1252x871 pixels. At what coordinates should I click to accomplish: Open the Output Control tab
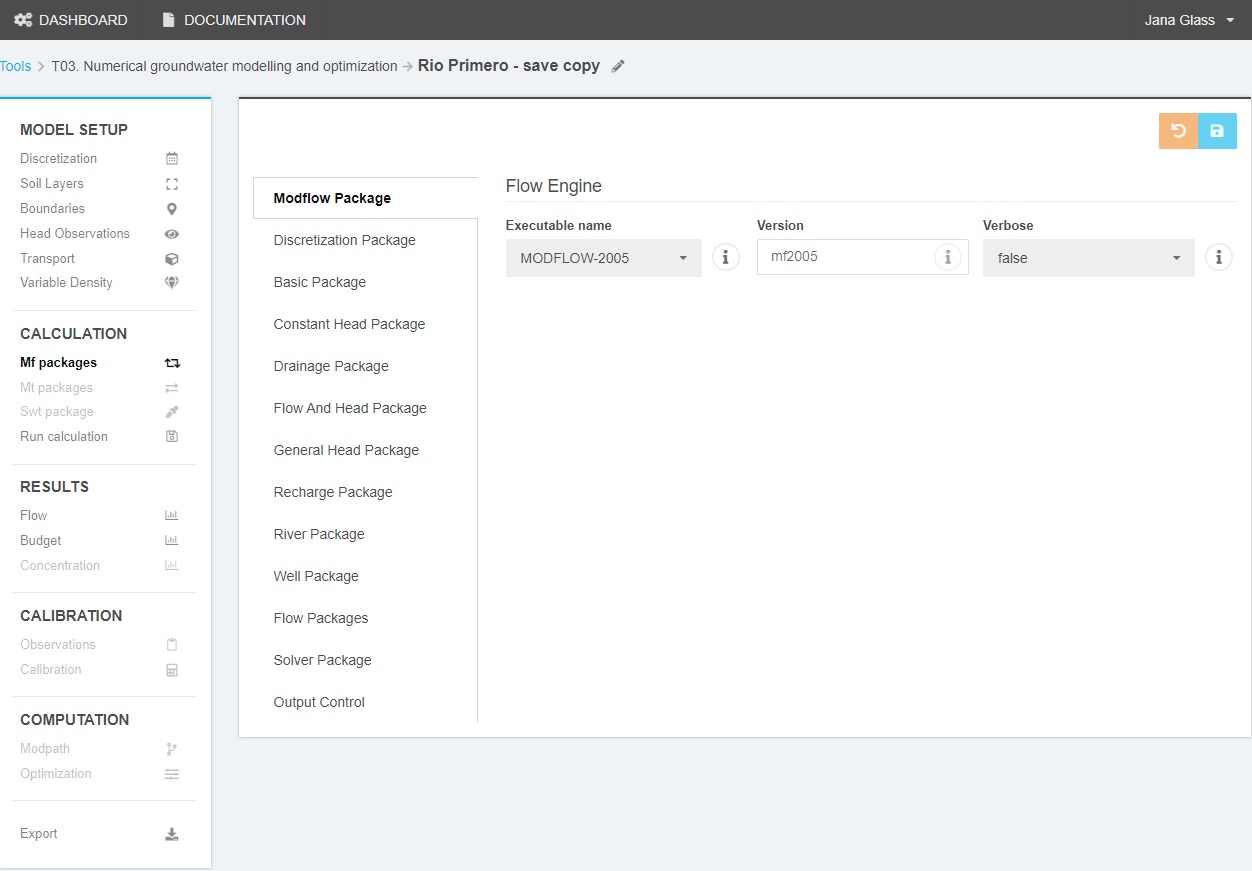point(319,702)
